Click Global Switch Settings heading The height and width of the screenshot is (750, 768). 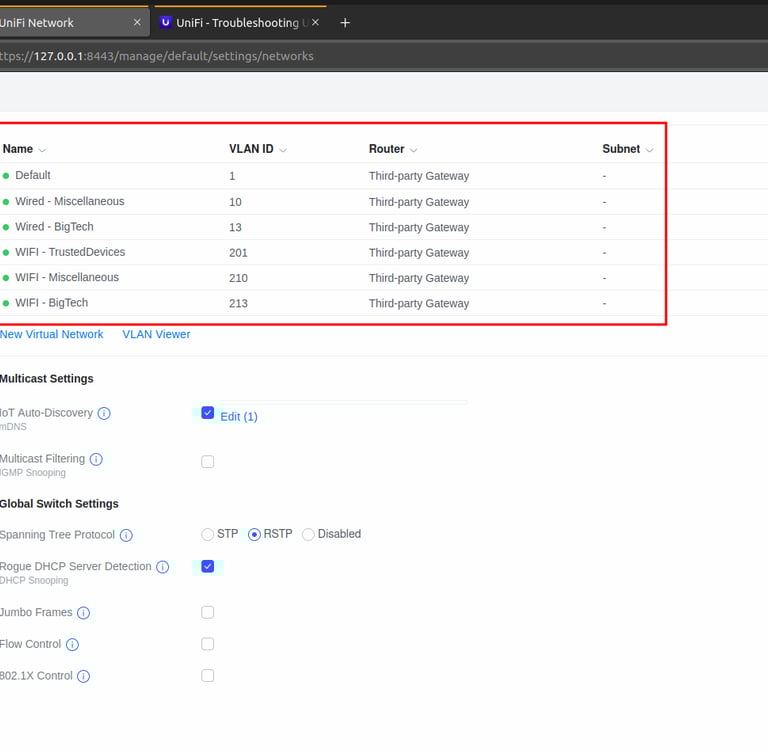59,504
